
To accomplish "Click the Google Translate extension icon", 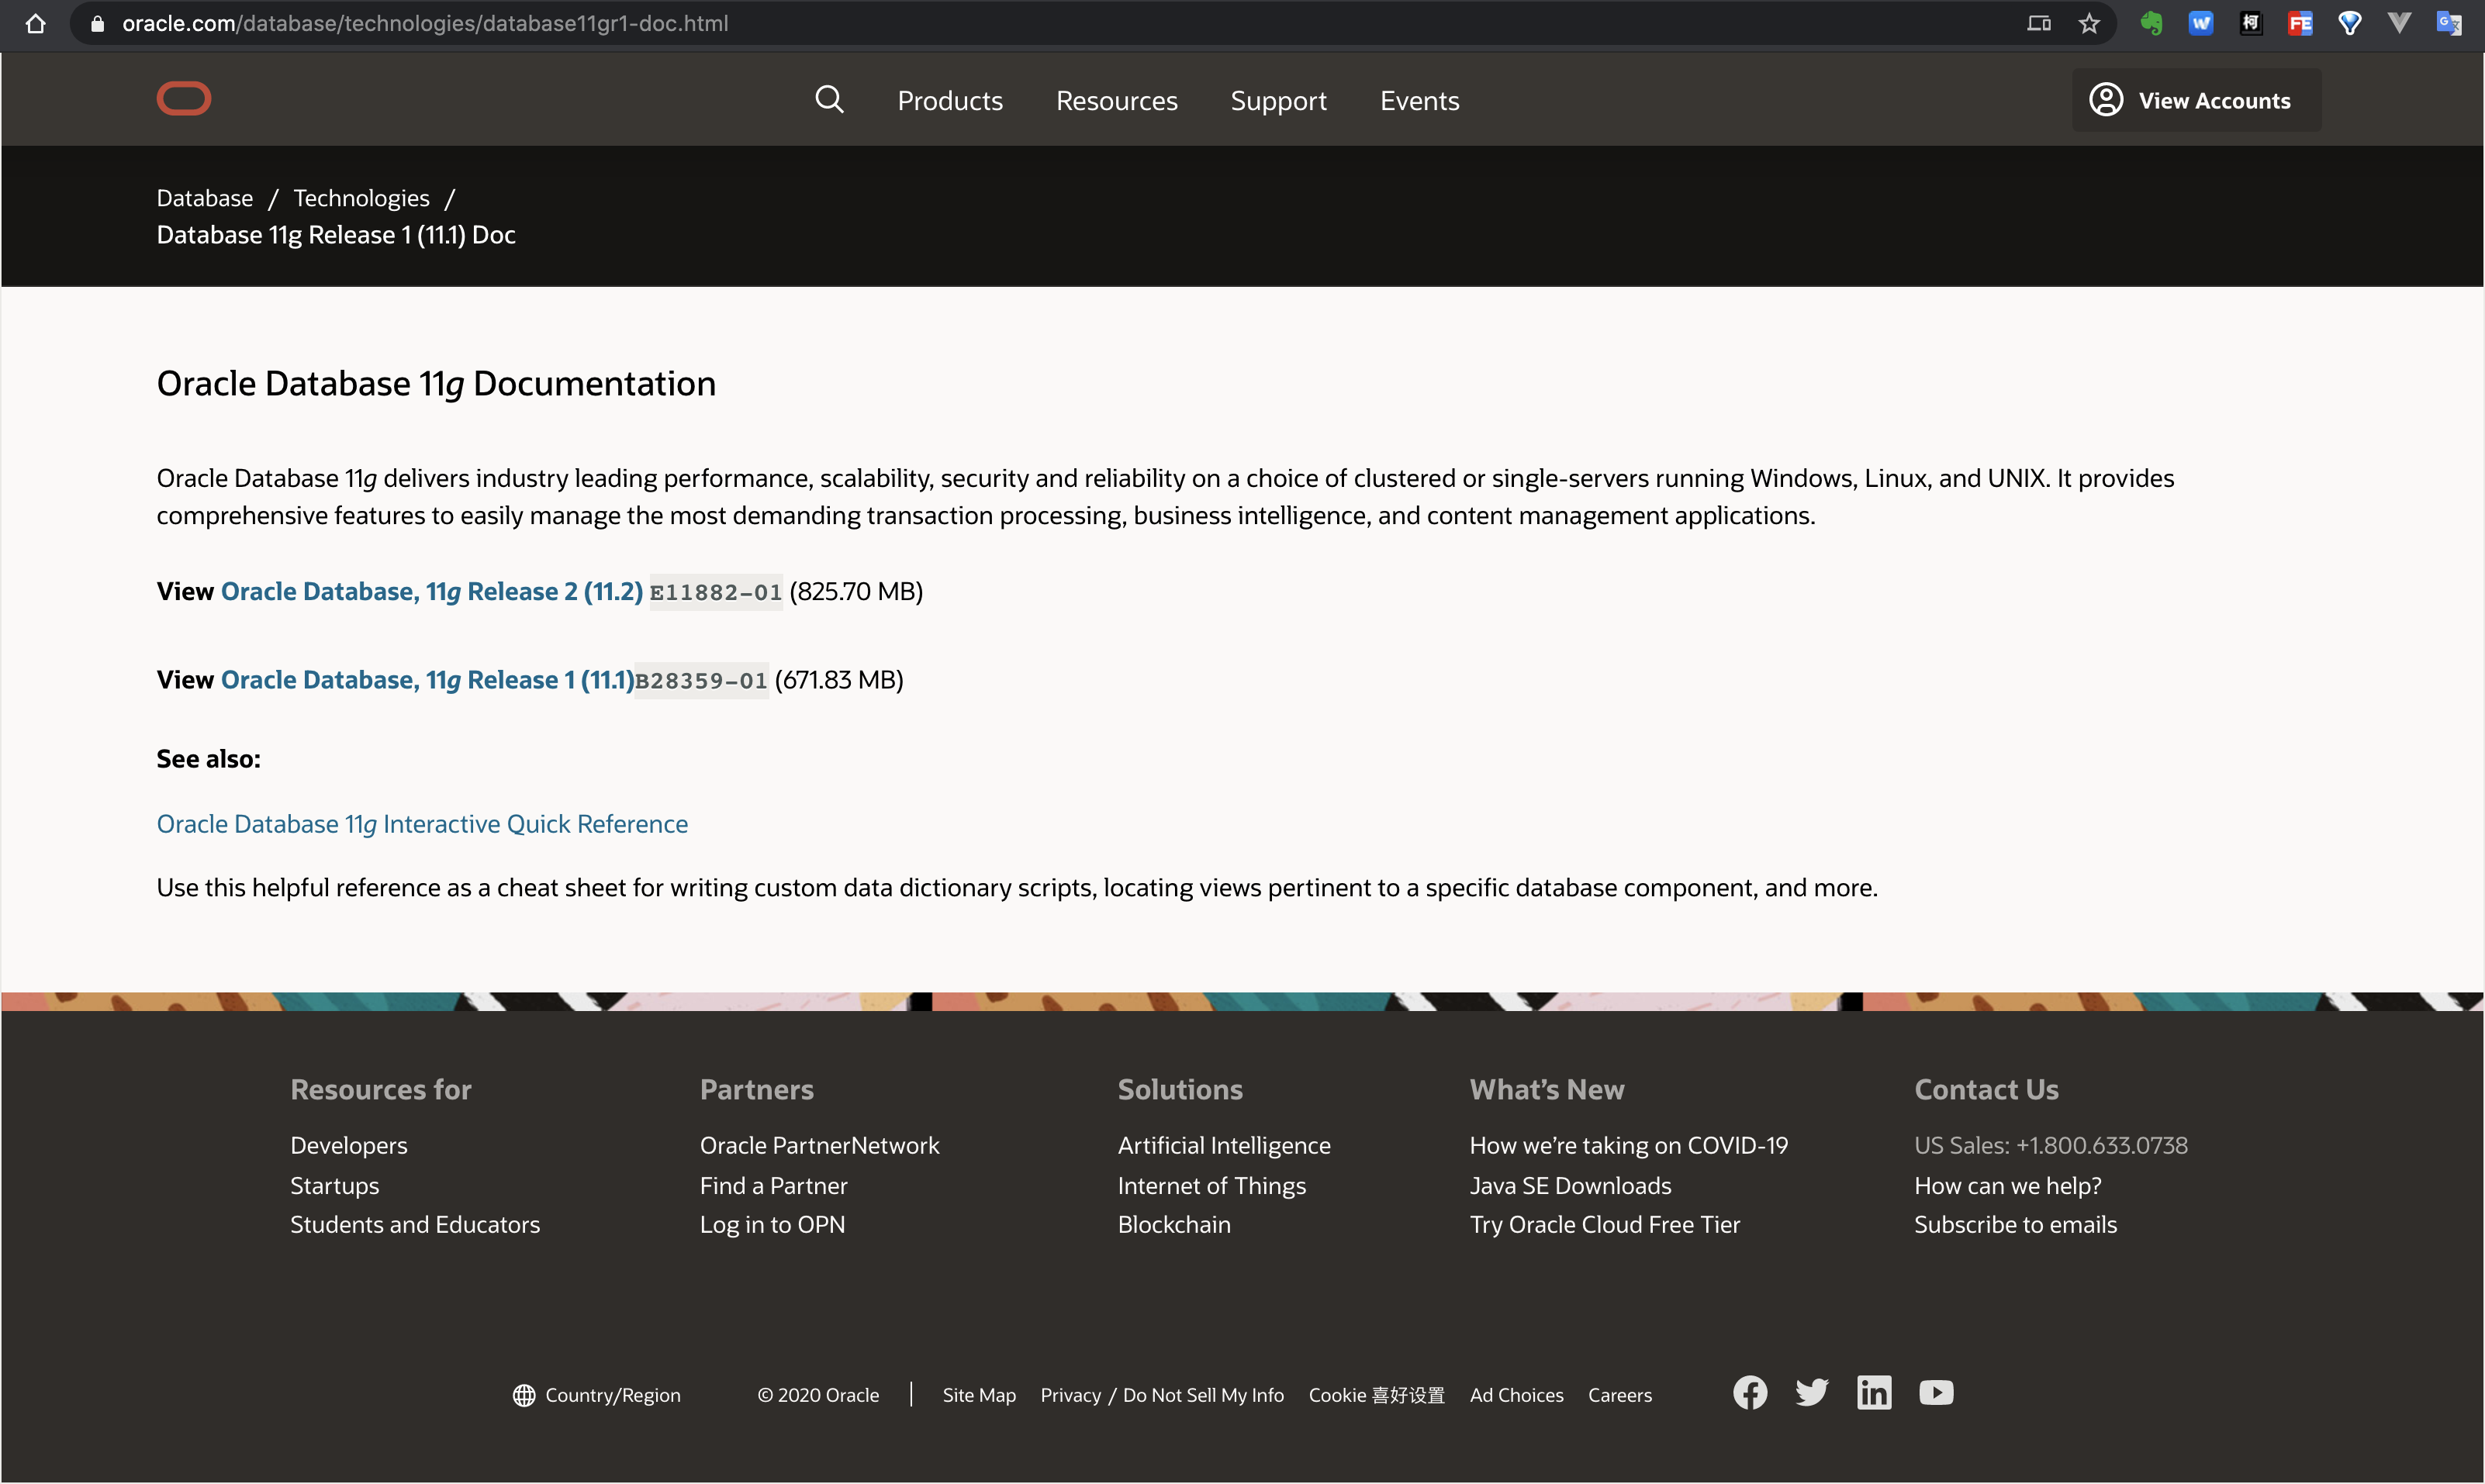I will 2449,23.
